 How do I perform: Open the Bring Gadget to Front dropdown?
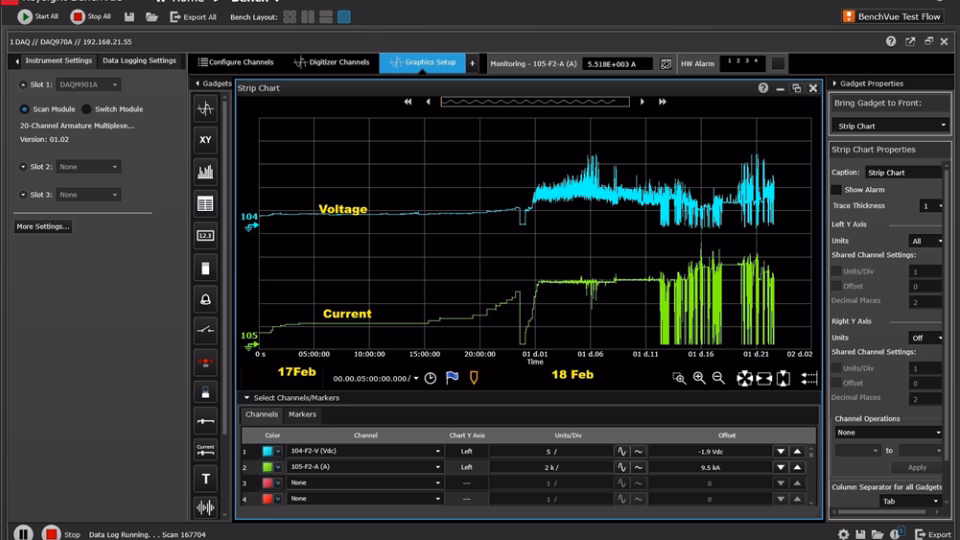coord(890,126)
